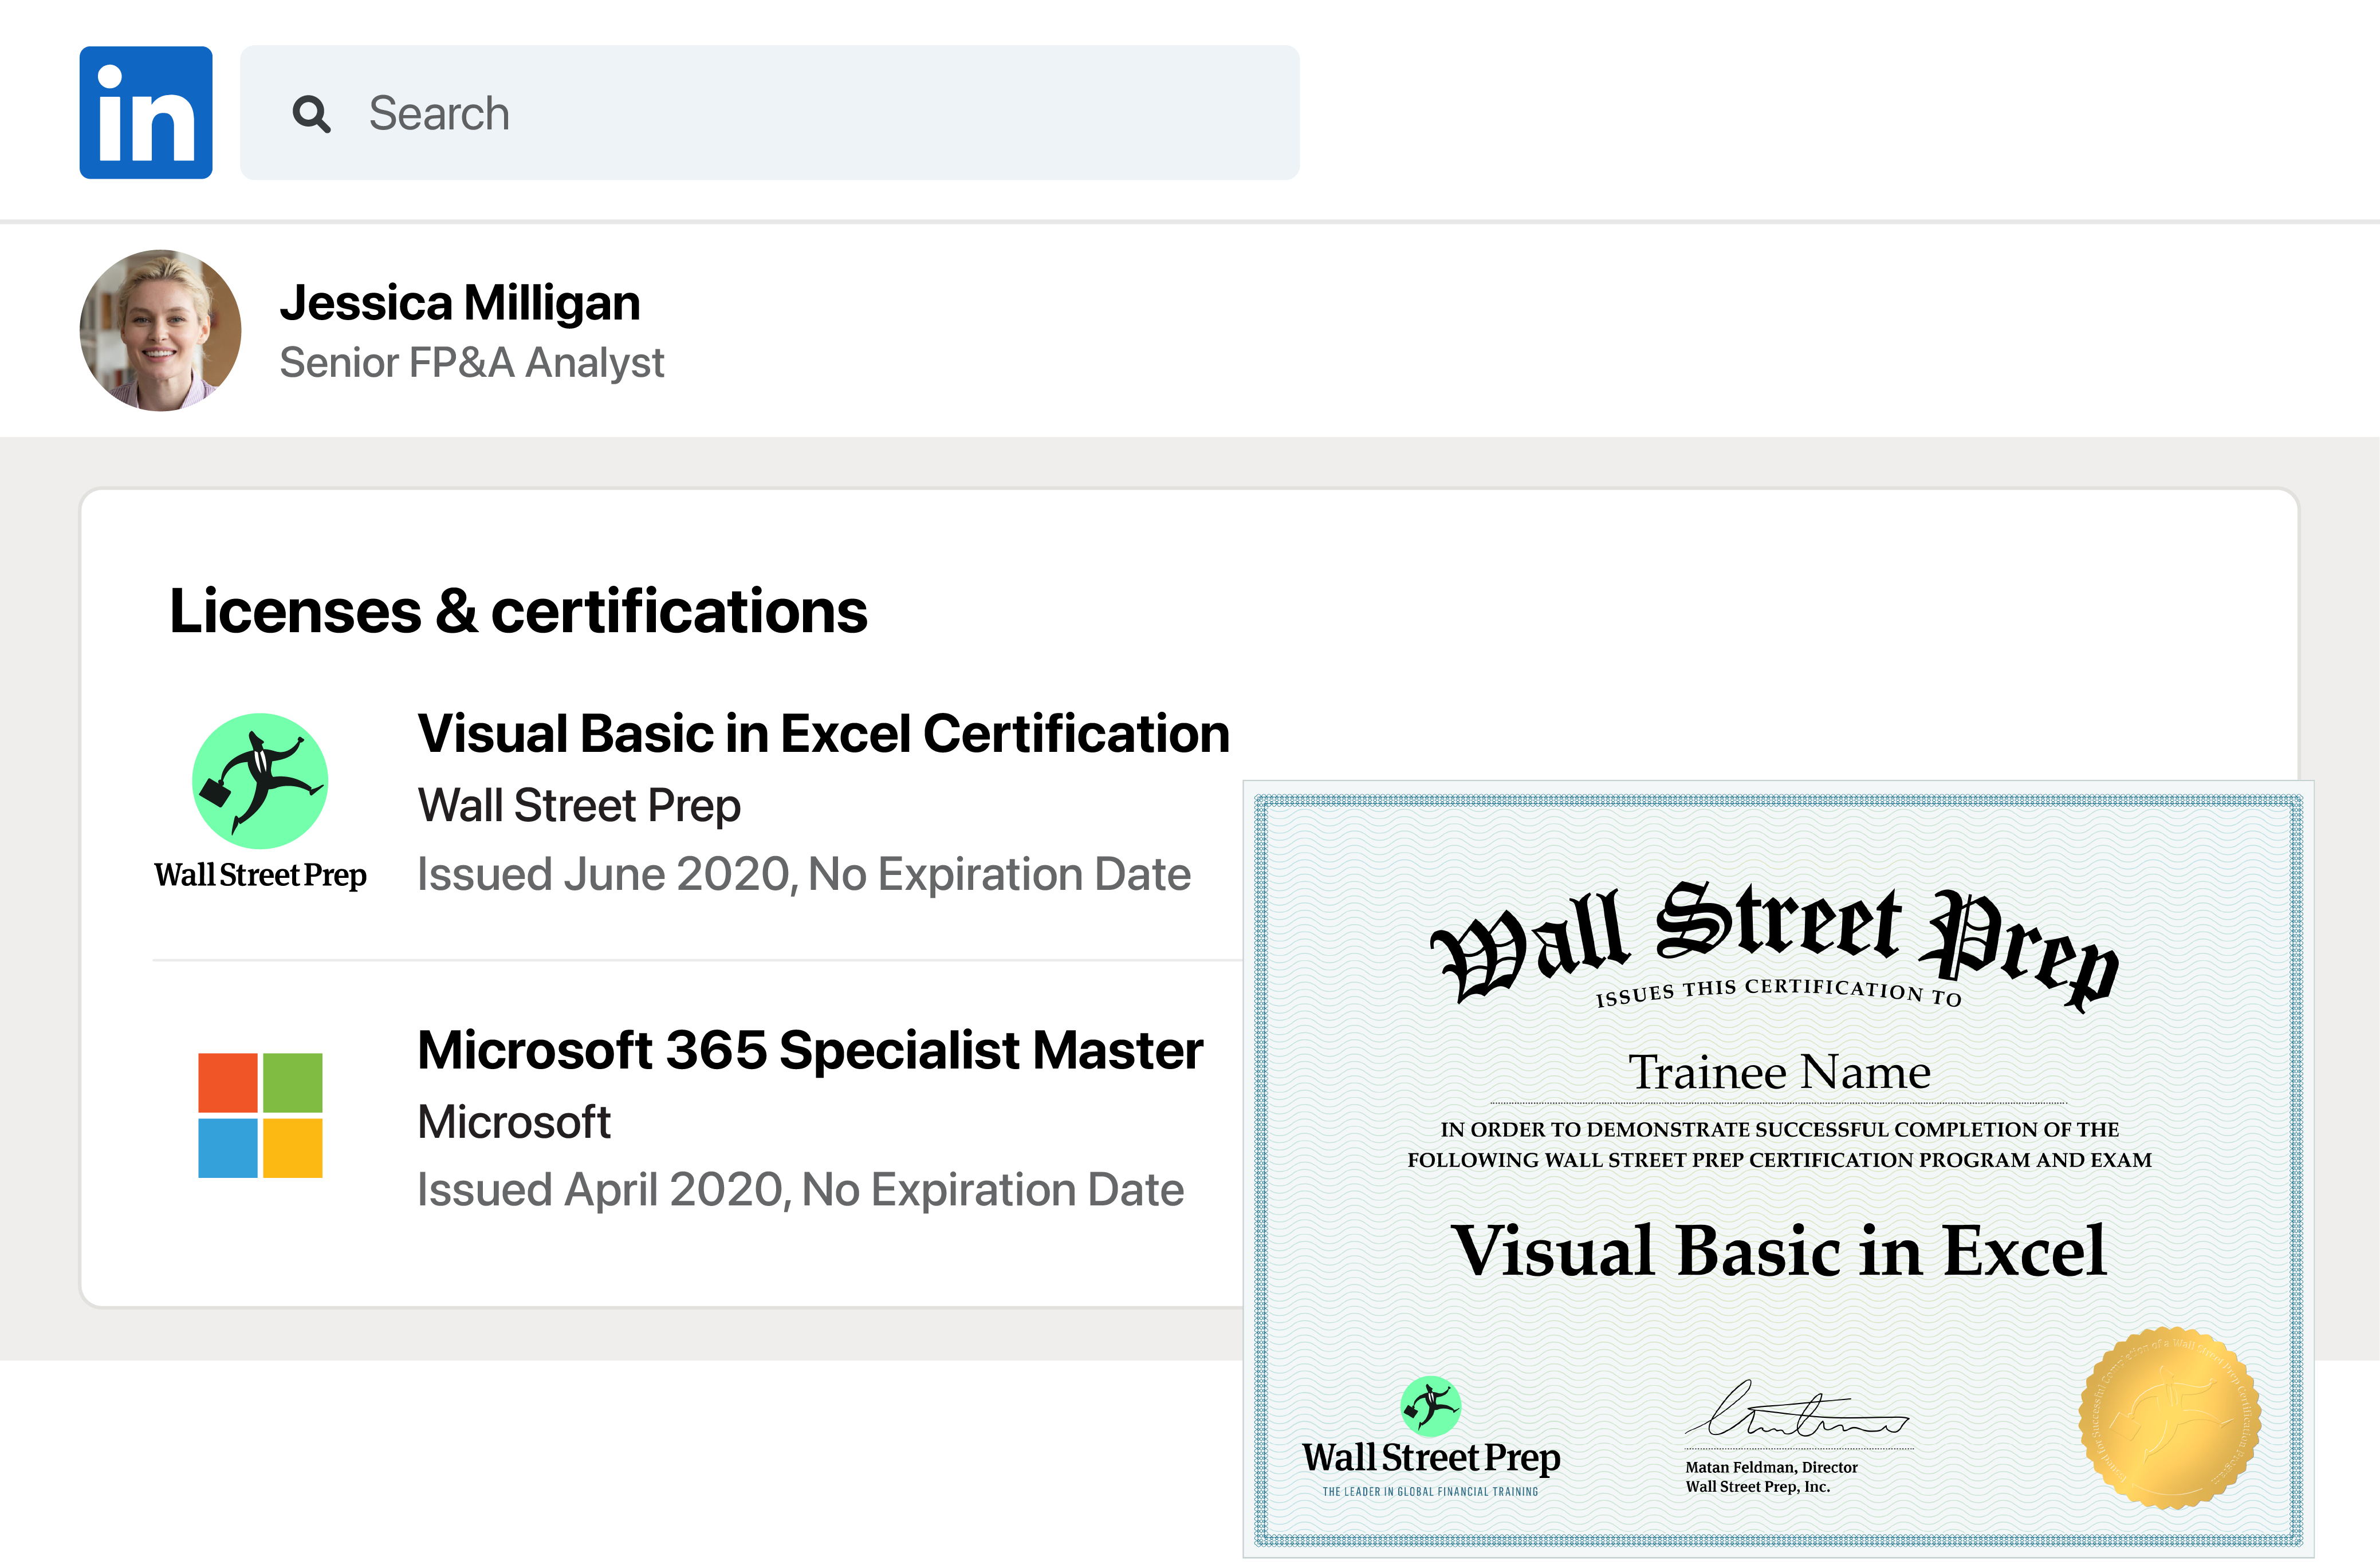This screenshot has height=1565, width=2380.
Task: Click the name Jessica Milligan
Action: pyautogui.click(x=460, y=303)
